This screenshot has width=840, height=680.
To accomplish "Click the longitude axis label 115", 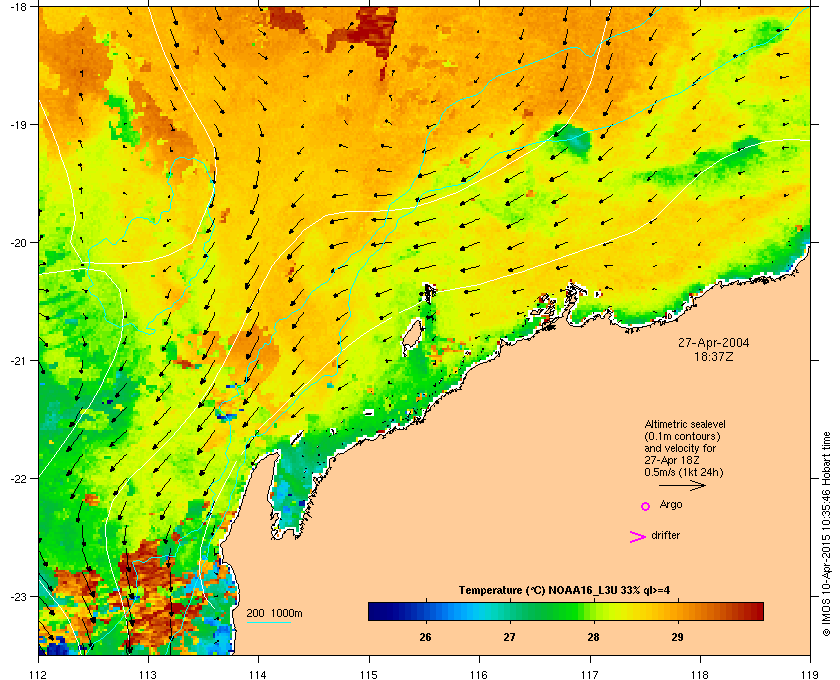I will click(x=369, y=675).
